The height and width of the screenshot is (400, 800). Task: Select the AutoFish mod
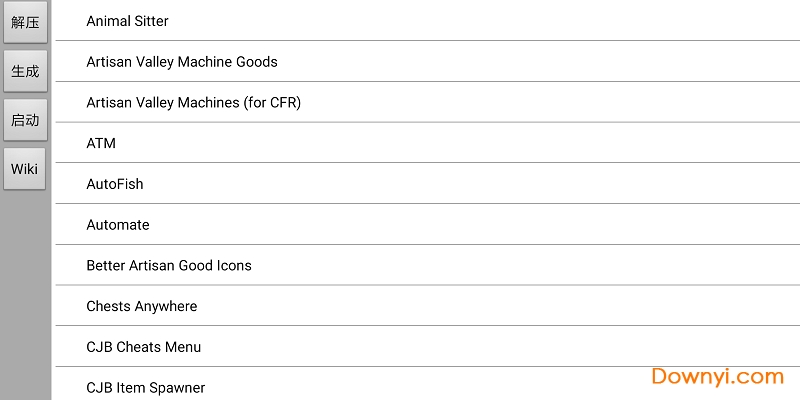tap(115, 184)
